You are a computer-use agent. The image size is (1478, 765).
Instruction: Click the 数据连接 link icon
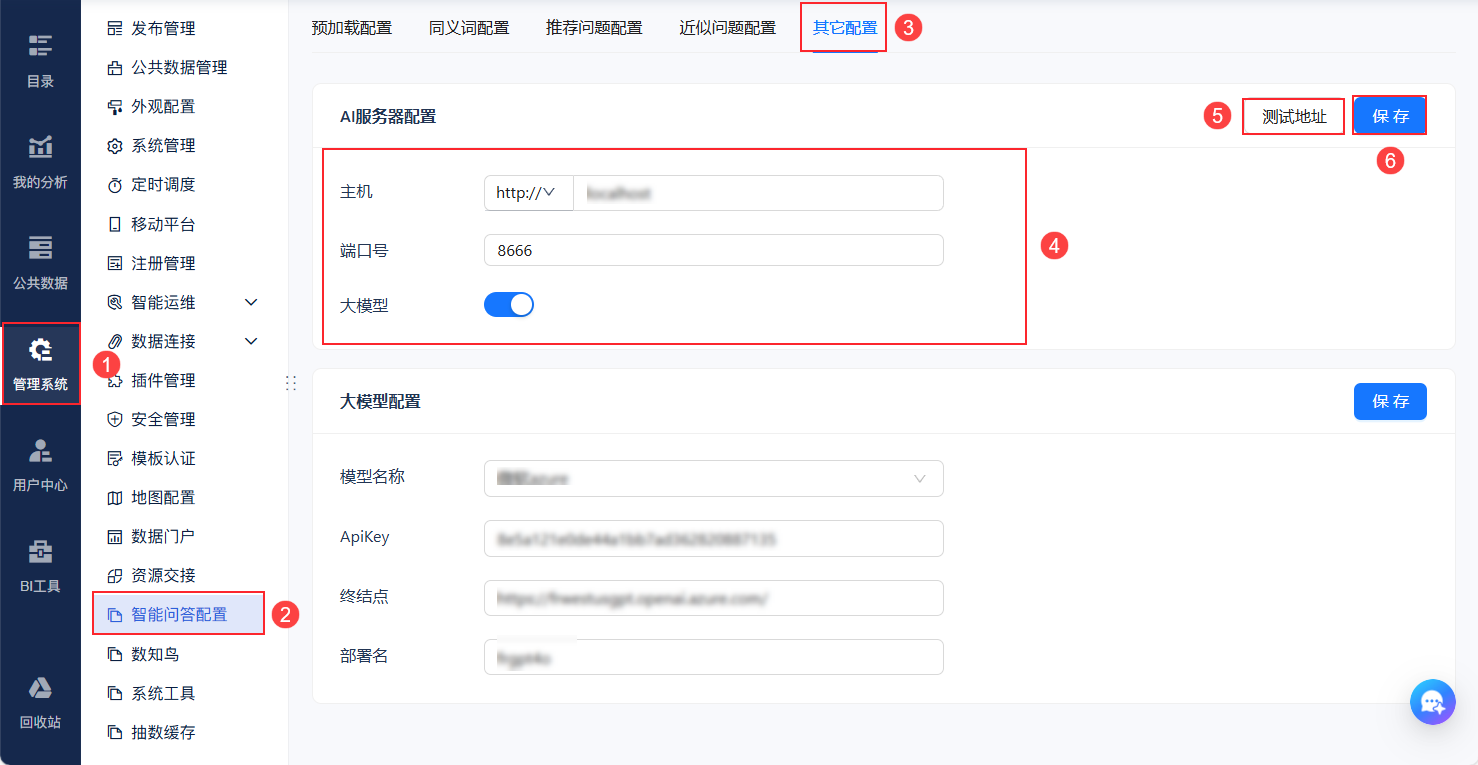(x=114, y=341)
